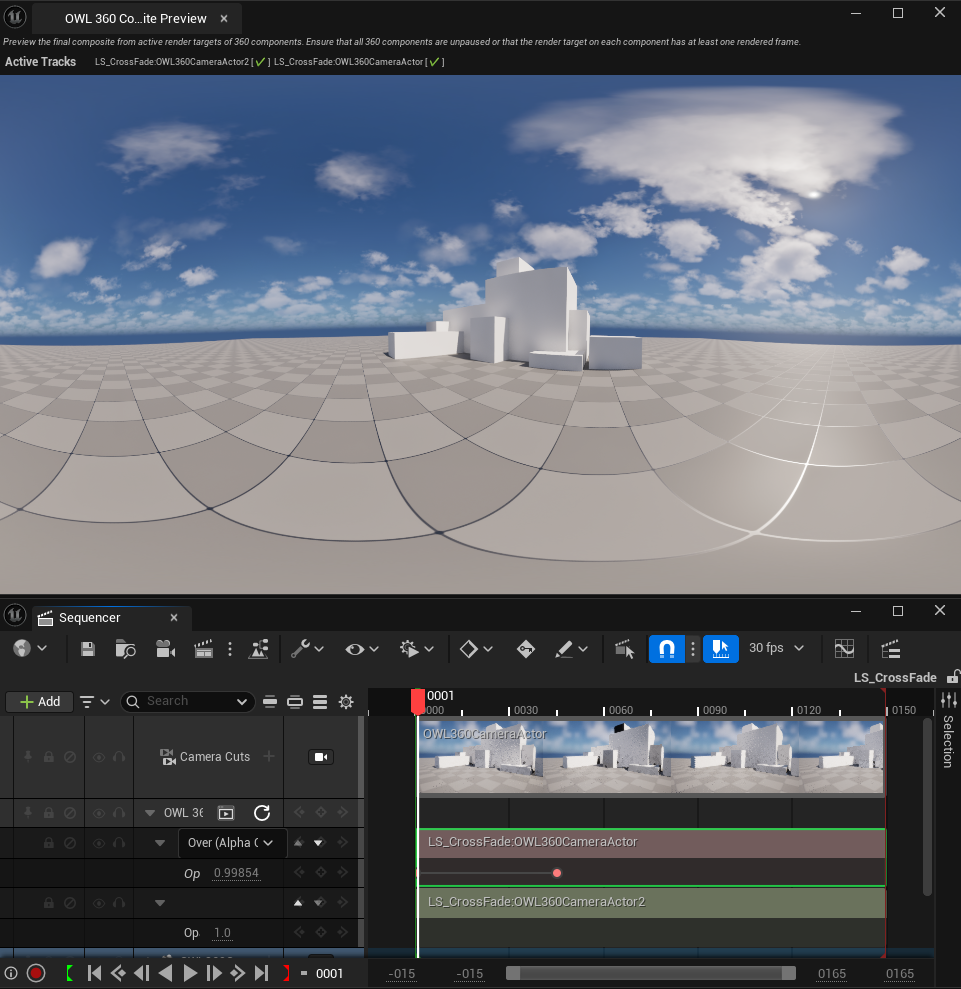Click the green Add track button
The width and height of the screenshot is (961, 989).
(x=40, y=702)
